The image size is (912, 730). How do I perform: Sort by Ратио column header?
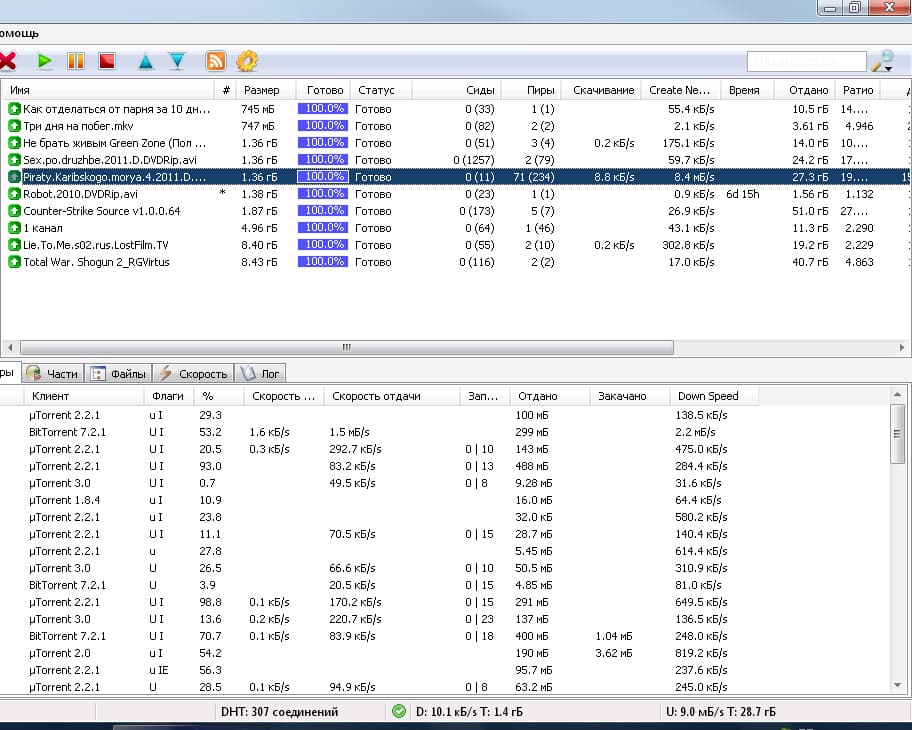pyautogui.click(x=858, y=90)
